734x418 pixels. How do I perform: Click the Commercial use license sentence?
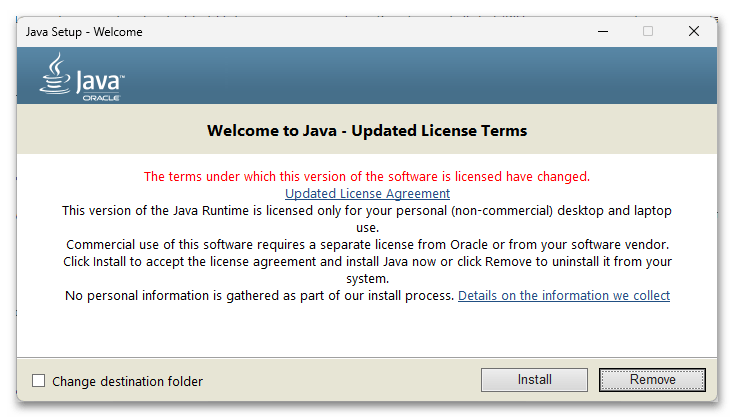tap(367, 244)
